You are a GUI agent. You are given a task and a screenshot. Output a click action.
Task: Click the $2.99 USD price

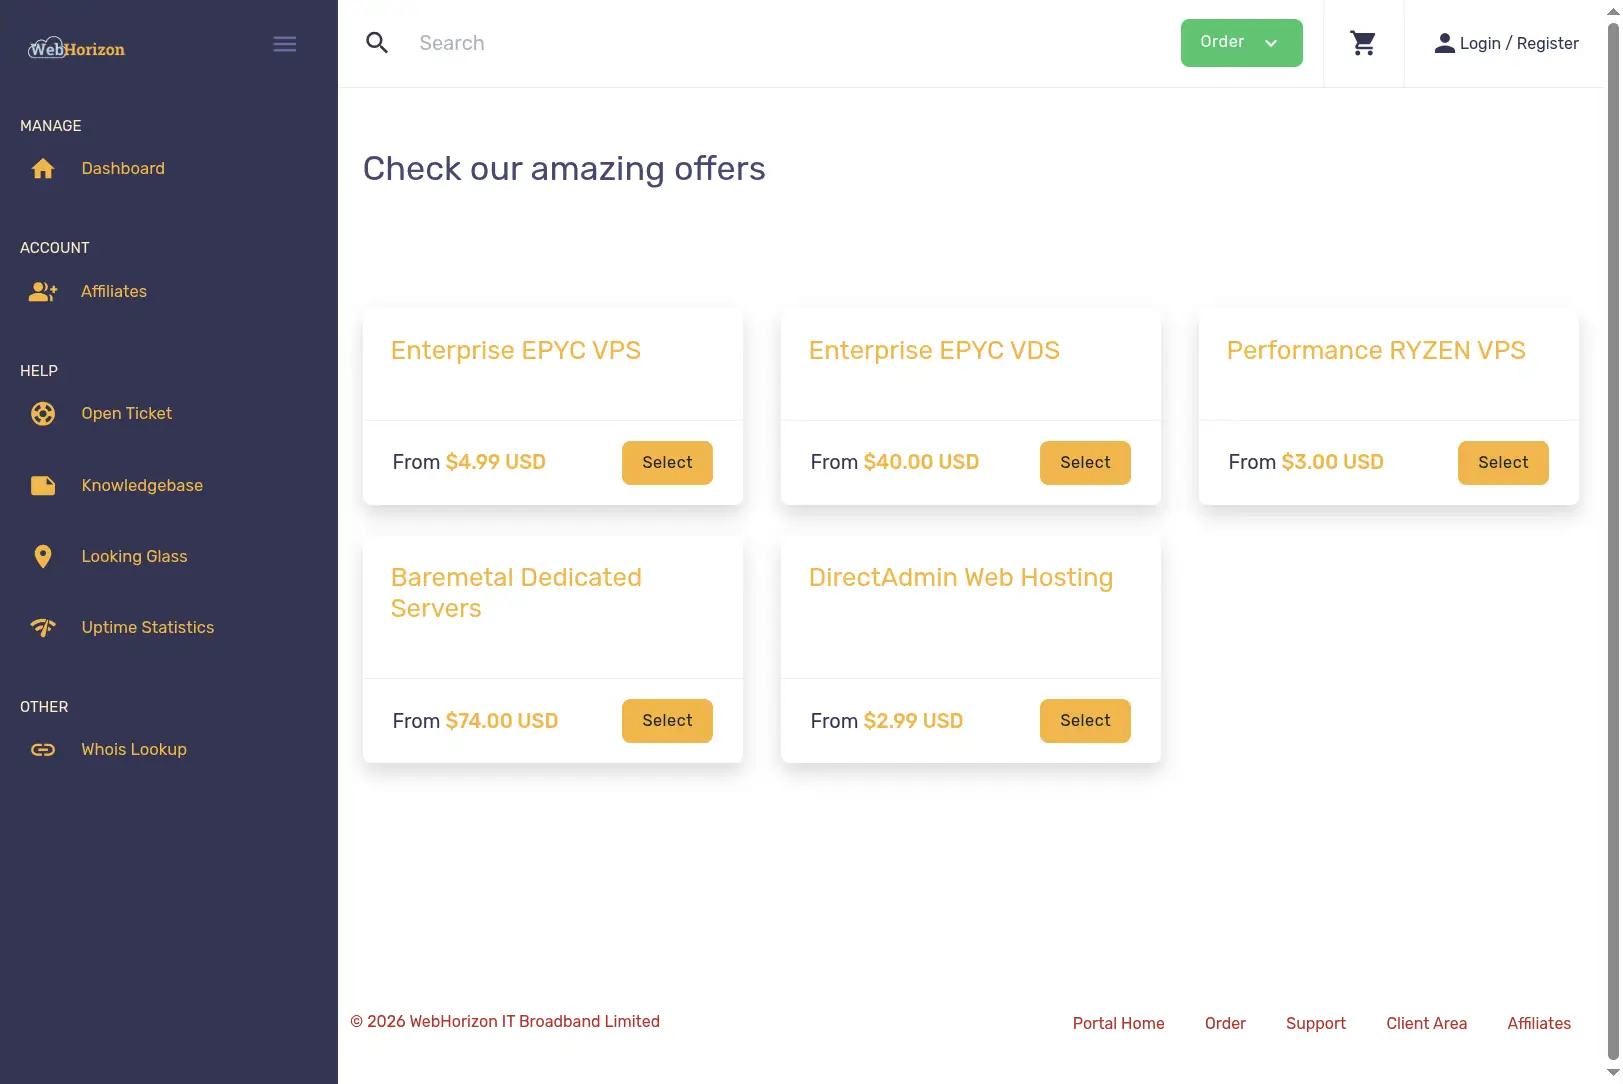913,721
